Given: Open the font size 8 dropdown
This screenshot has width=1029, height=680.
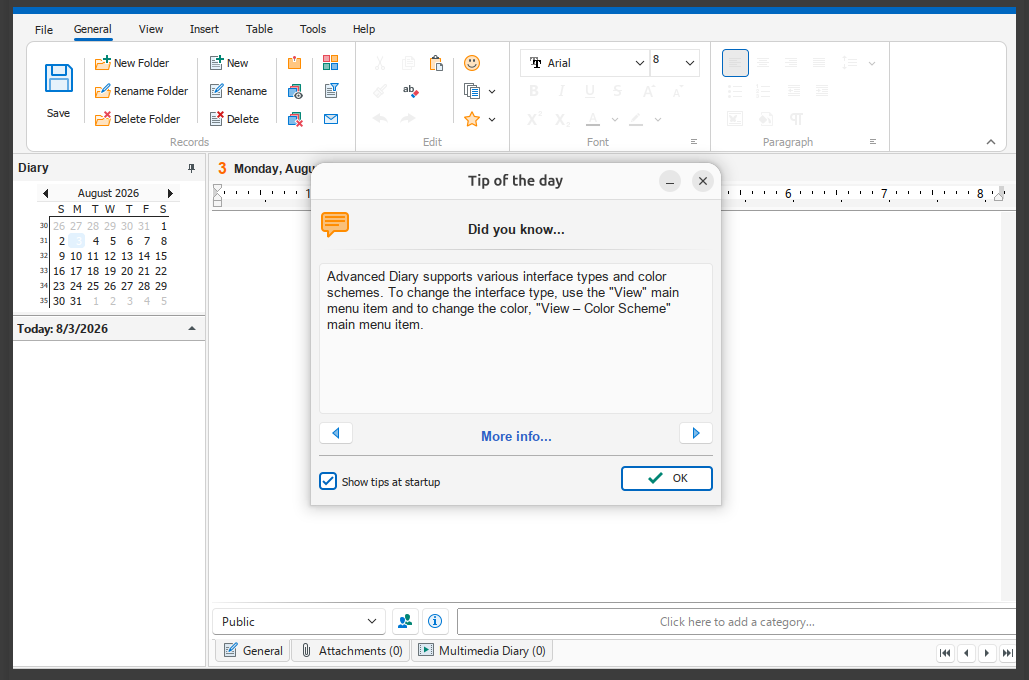Looking at the screenshot, I should (x=690, y=63).
